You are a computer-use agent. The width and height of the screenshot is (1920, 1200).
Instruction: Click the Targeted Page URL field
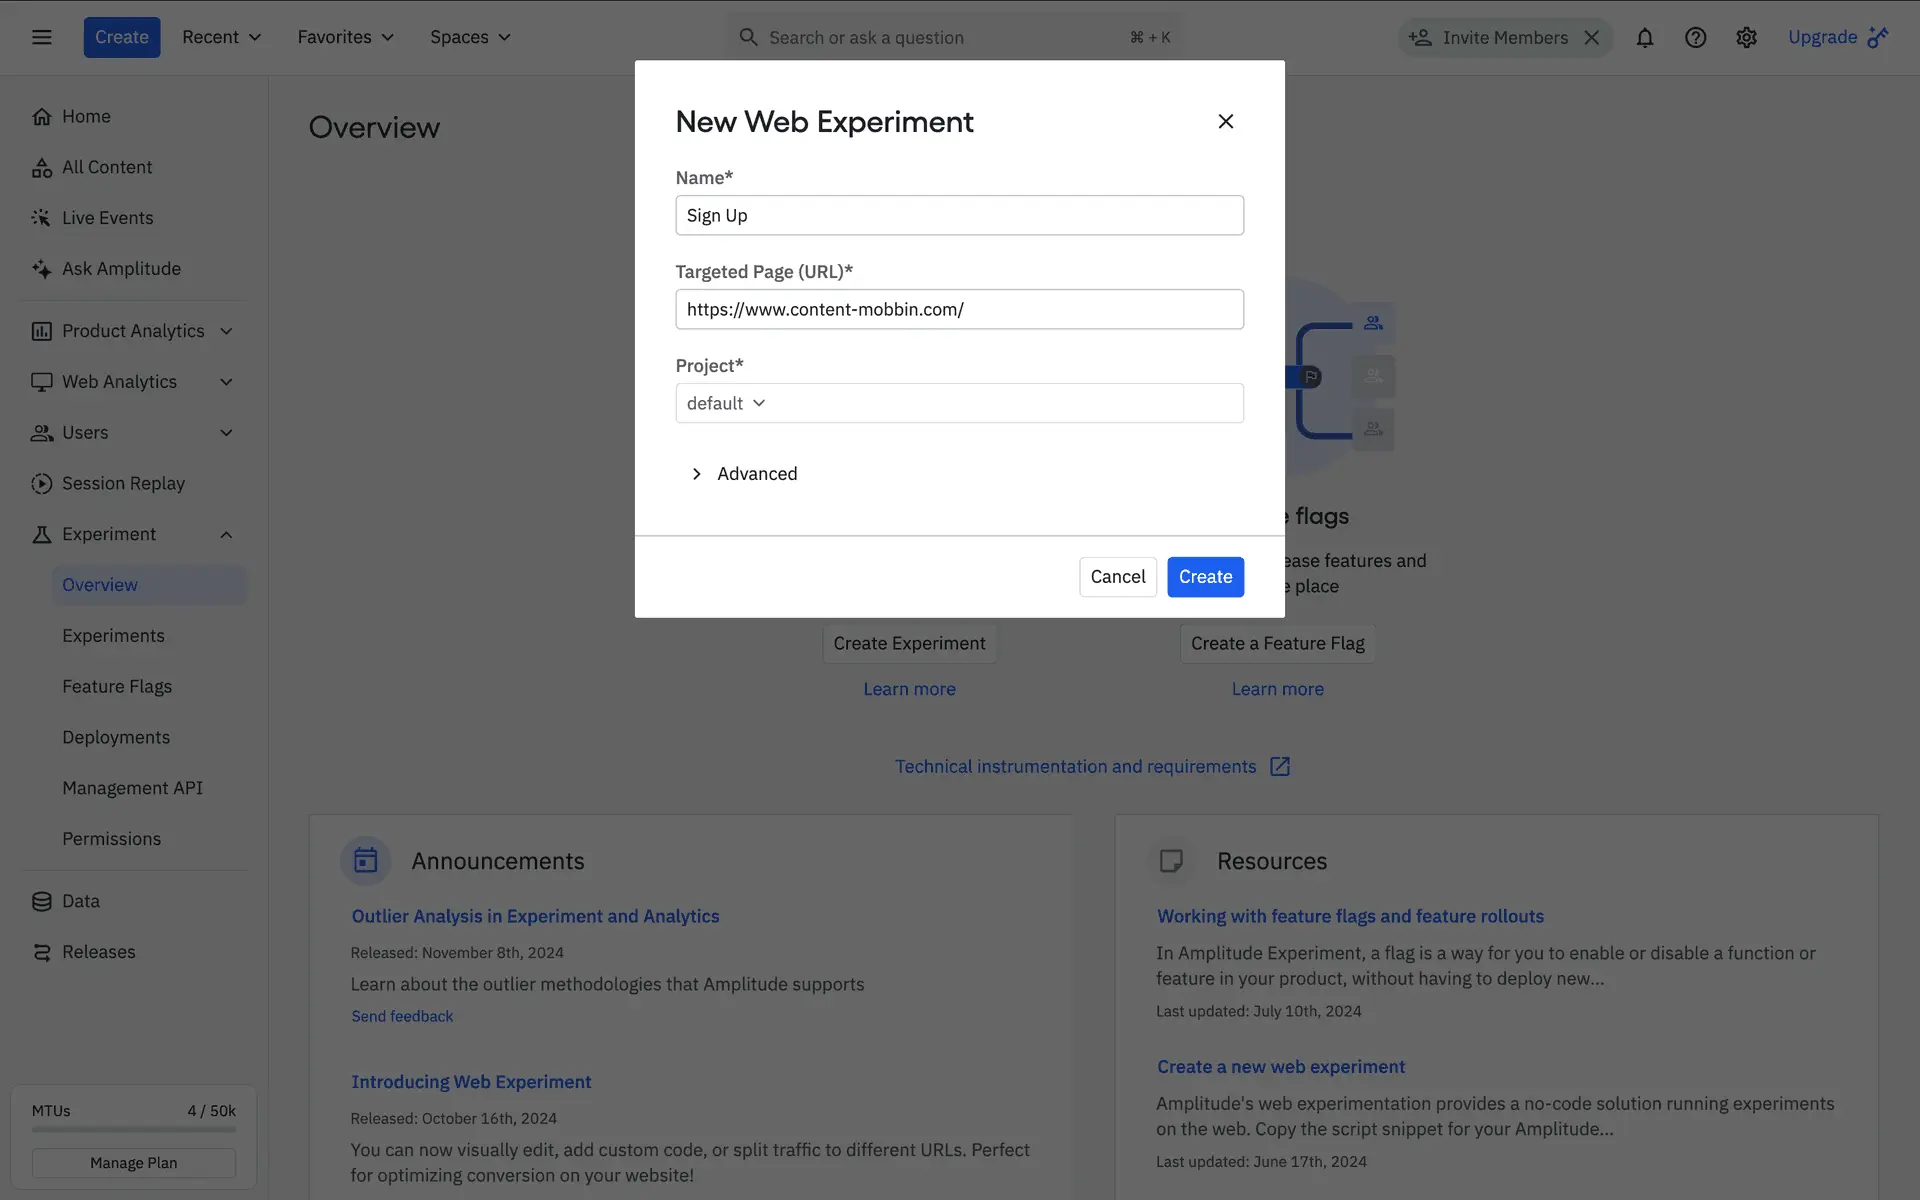[959, 309]
